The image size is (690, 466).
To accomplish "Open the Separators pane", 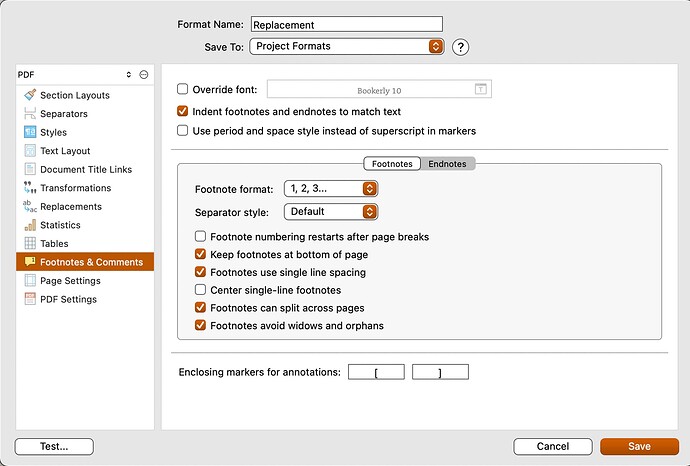I will click(x=85, y=114).
